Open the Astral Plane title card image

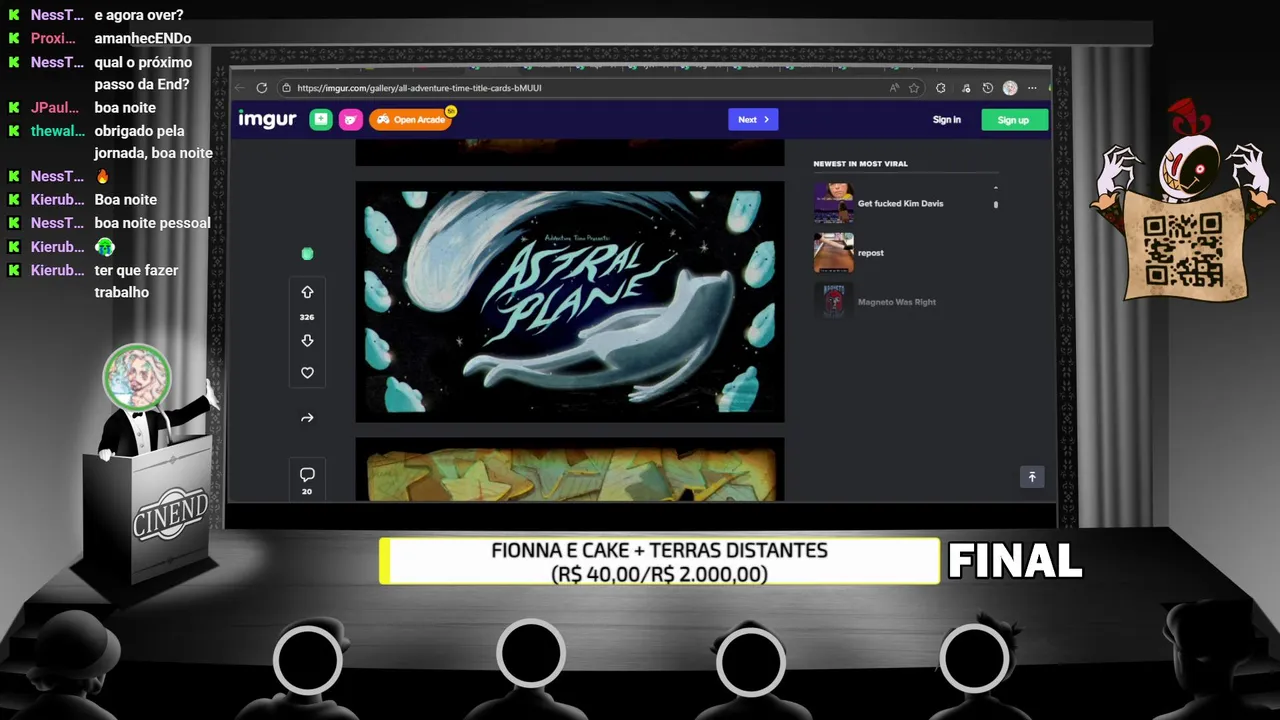[570, 301]
